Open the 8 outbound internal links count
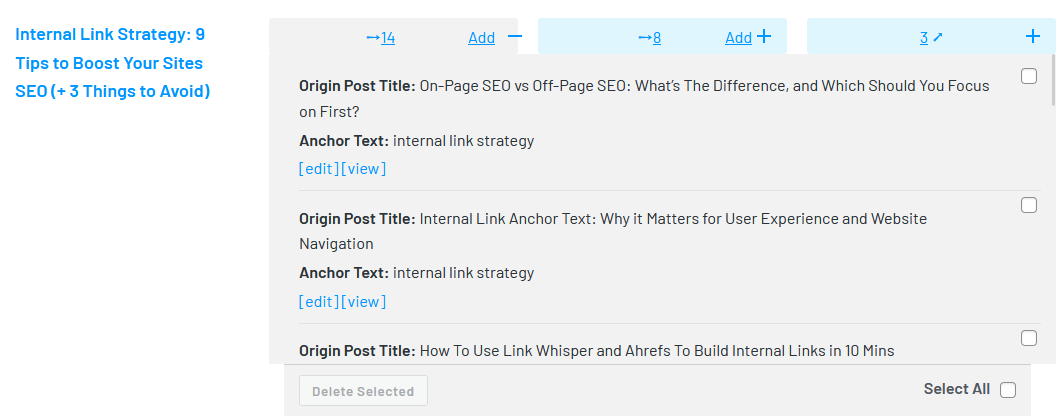This screenshot has height=420, width=1060. 650,38
